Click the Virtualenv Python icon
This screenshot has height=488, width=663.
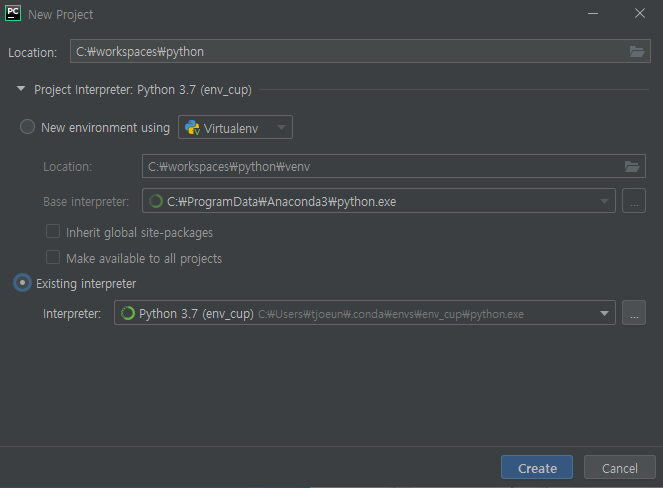(192, 127)
